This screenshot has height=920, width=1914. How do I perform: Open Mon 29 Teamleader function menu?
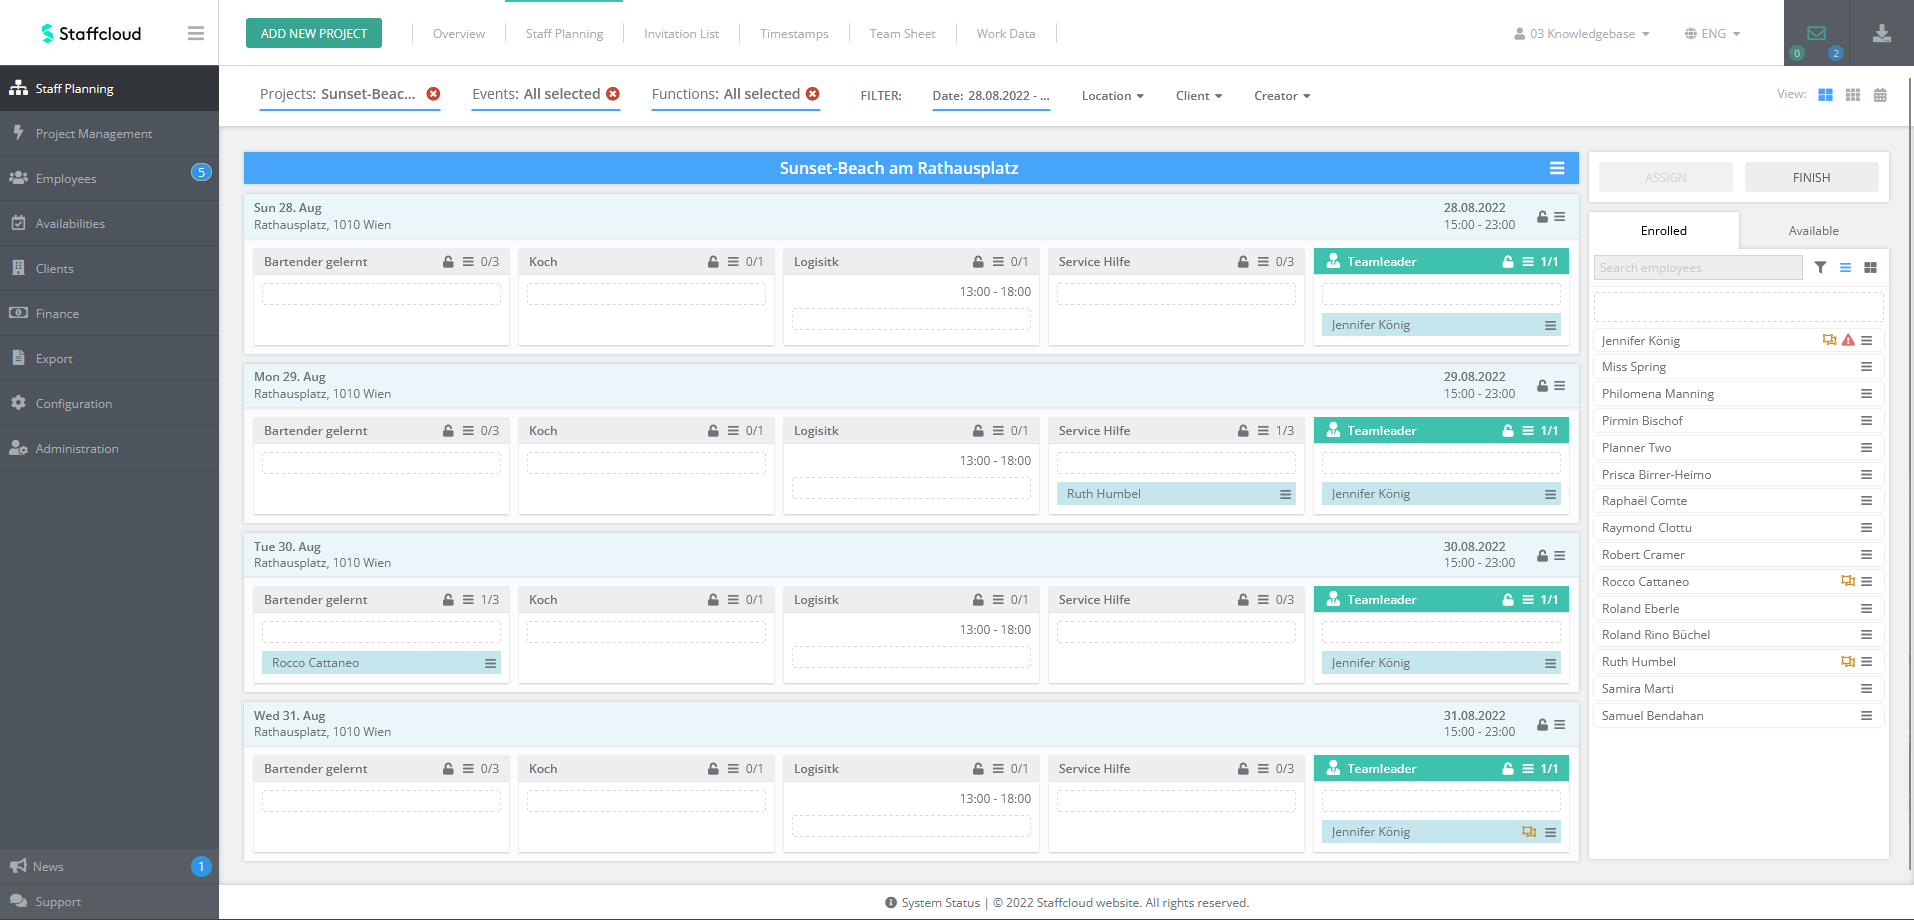pos(1528,431)
